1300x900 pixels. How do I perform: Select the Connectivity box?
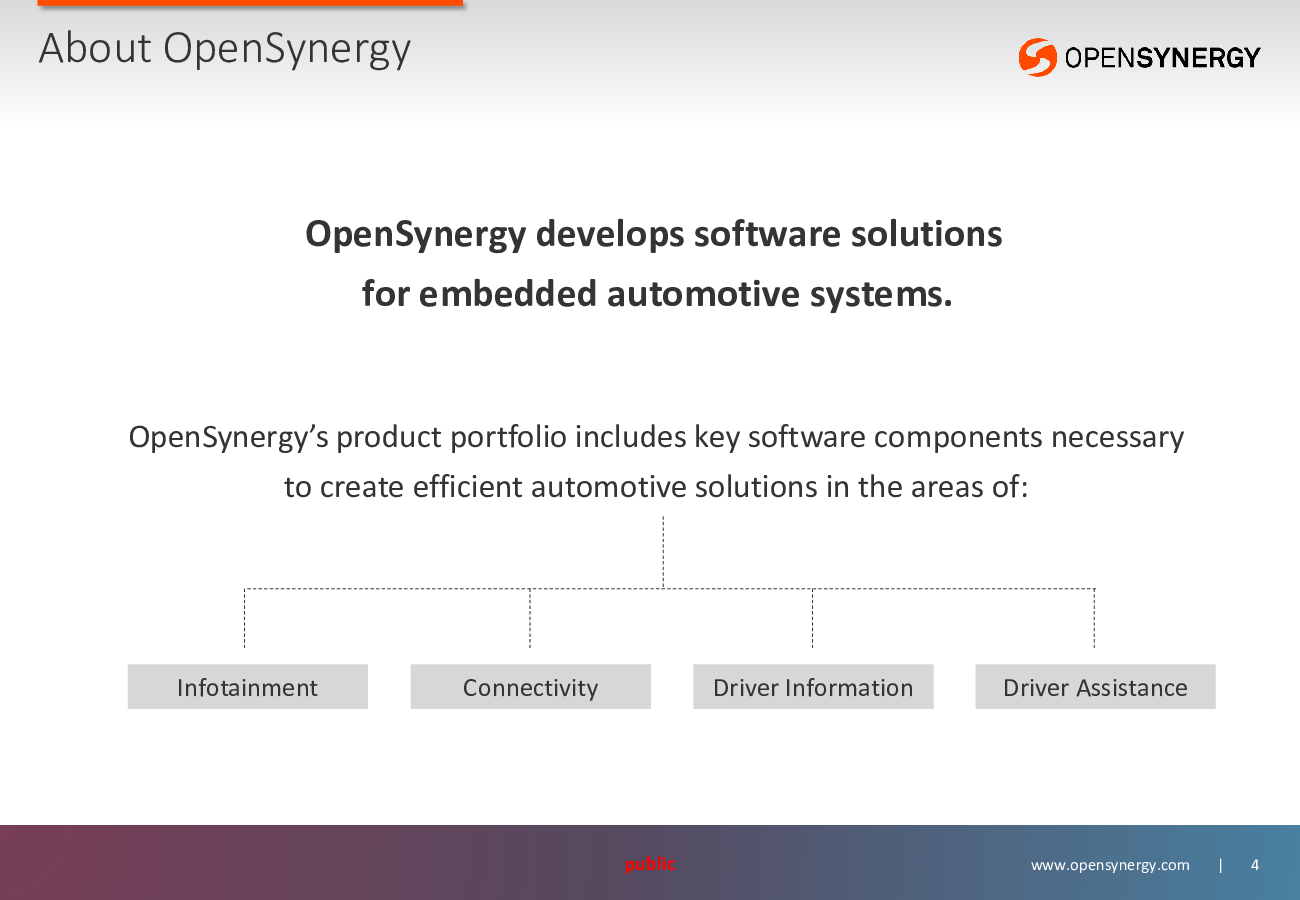530,687
